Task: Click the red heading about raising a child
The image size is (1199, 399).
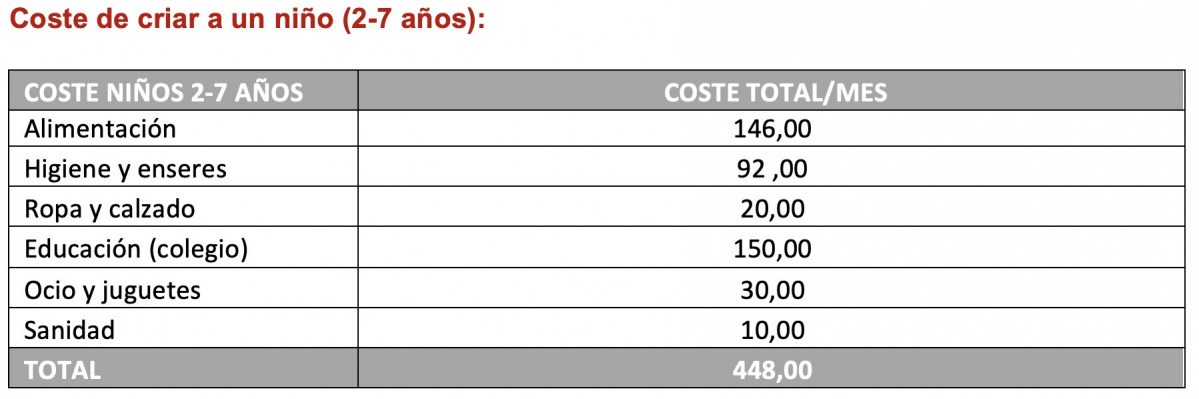Action: coord(247,19)
